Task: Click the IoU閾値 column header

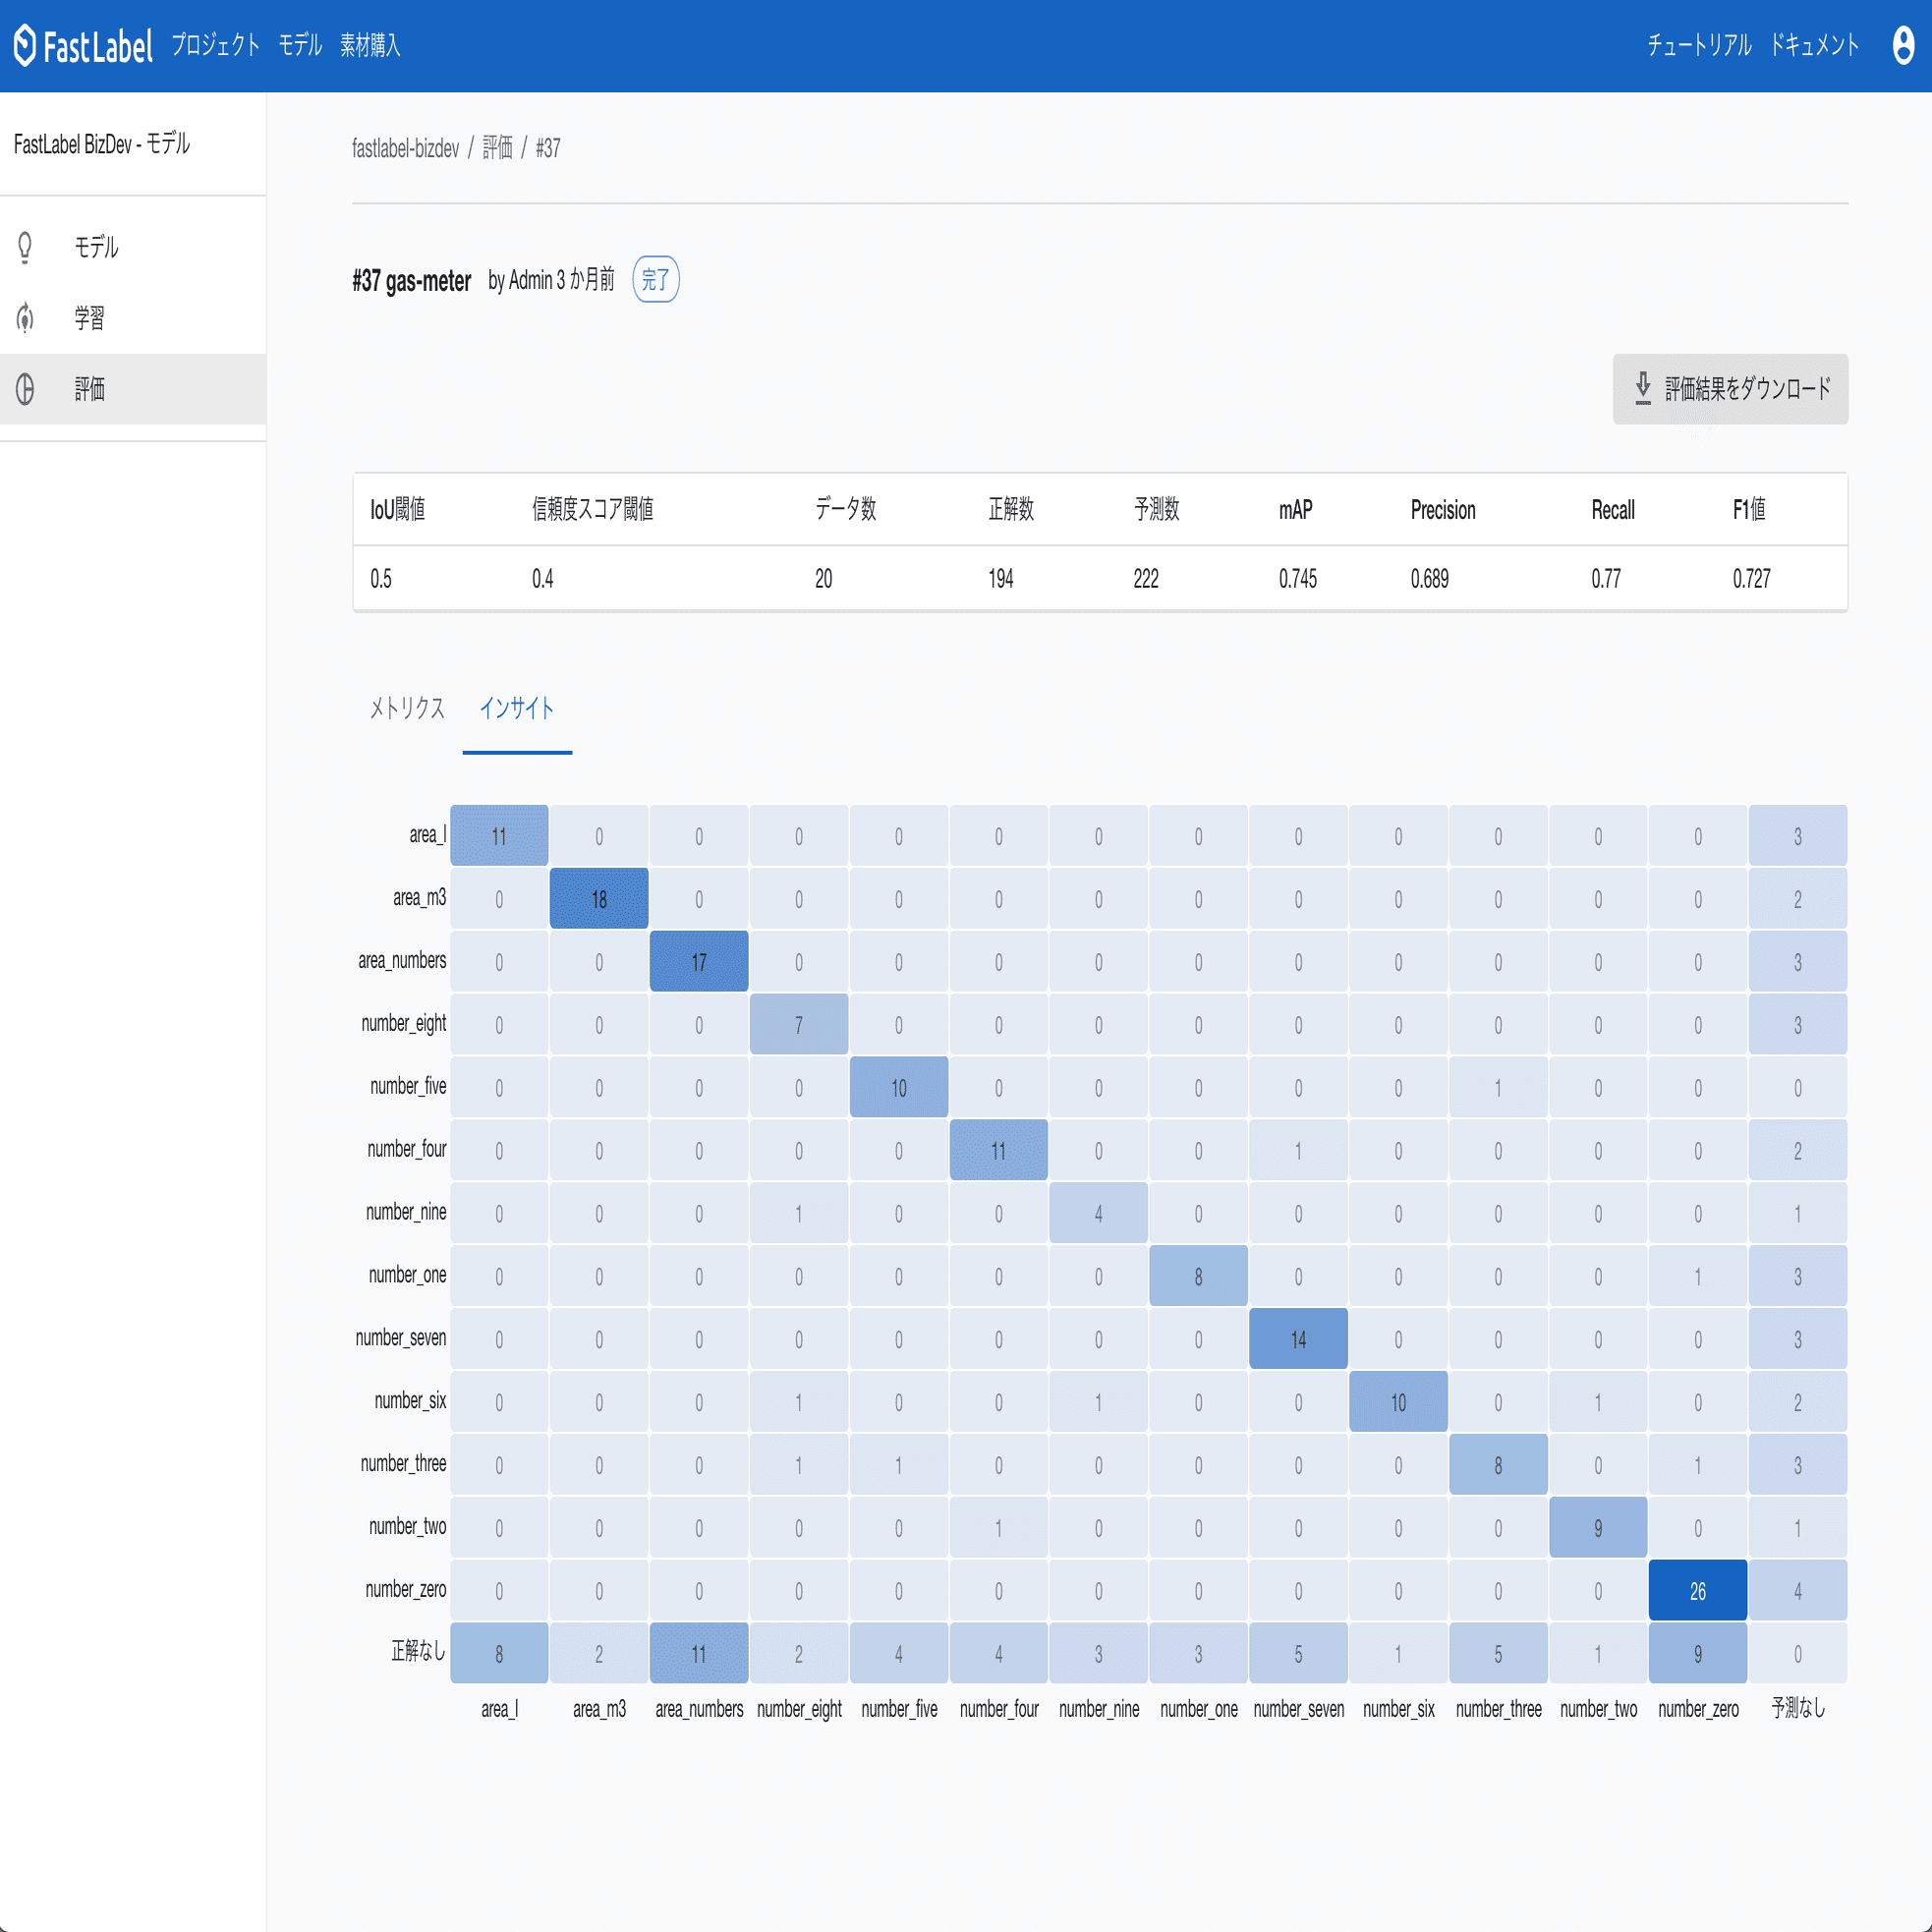Action: (398, 509)
